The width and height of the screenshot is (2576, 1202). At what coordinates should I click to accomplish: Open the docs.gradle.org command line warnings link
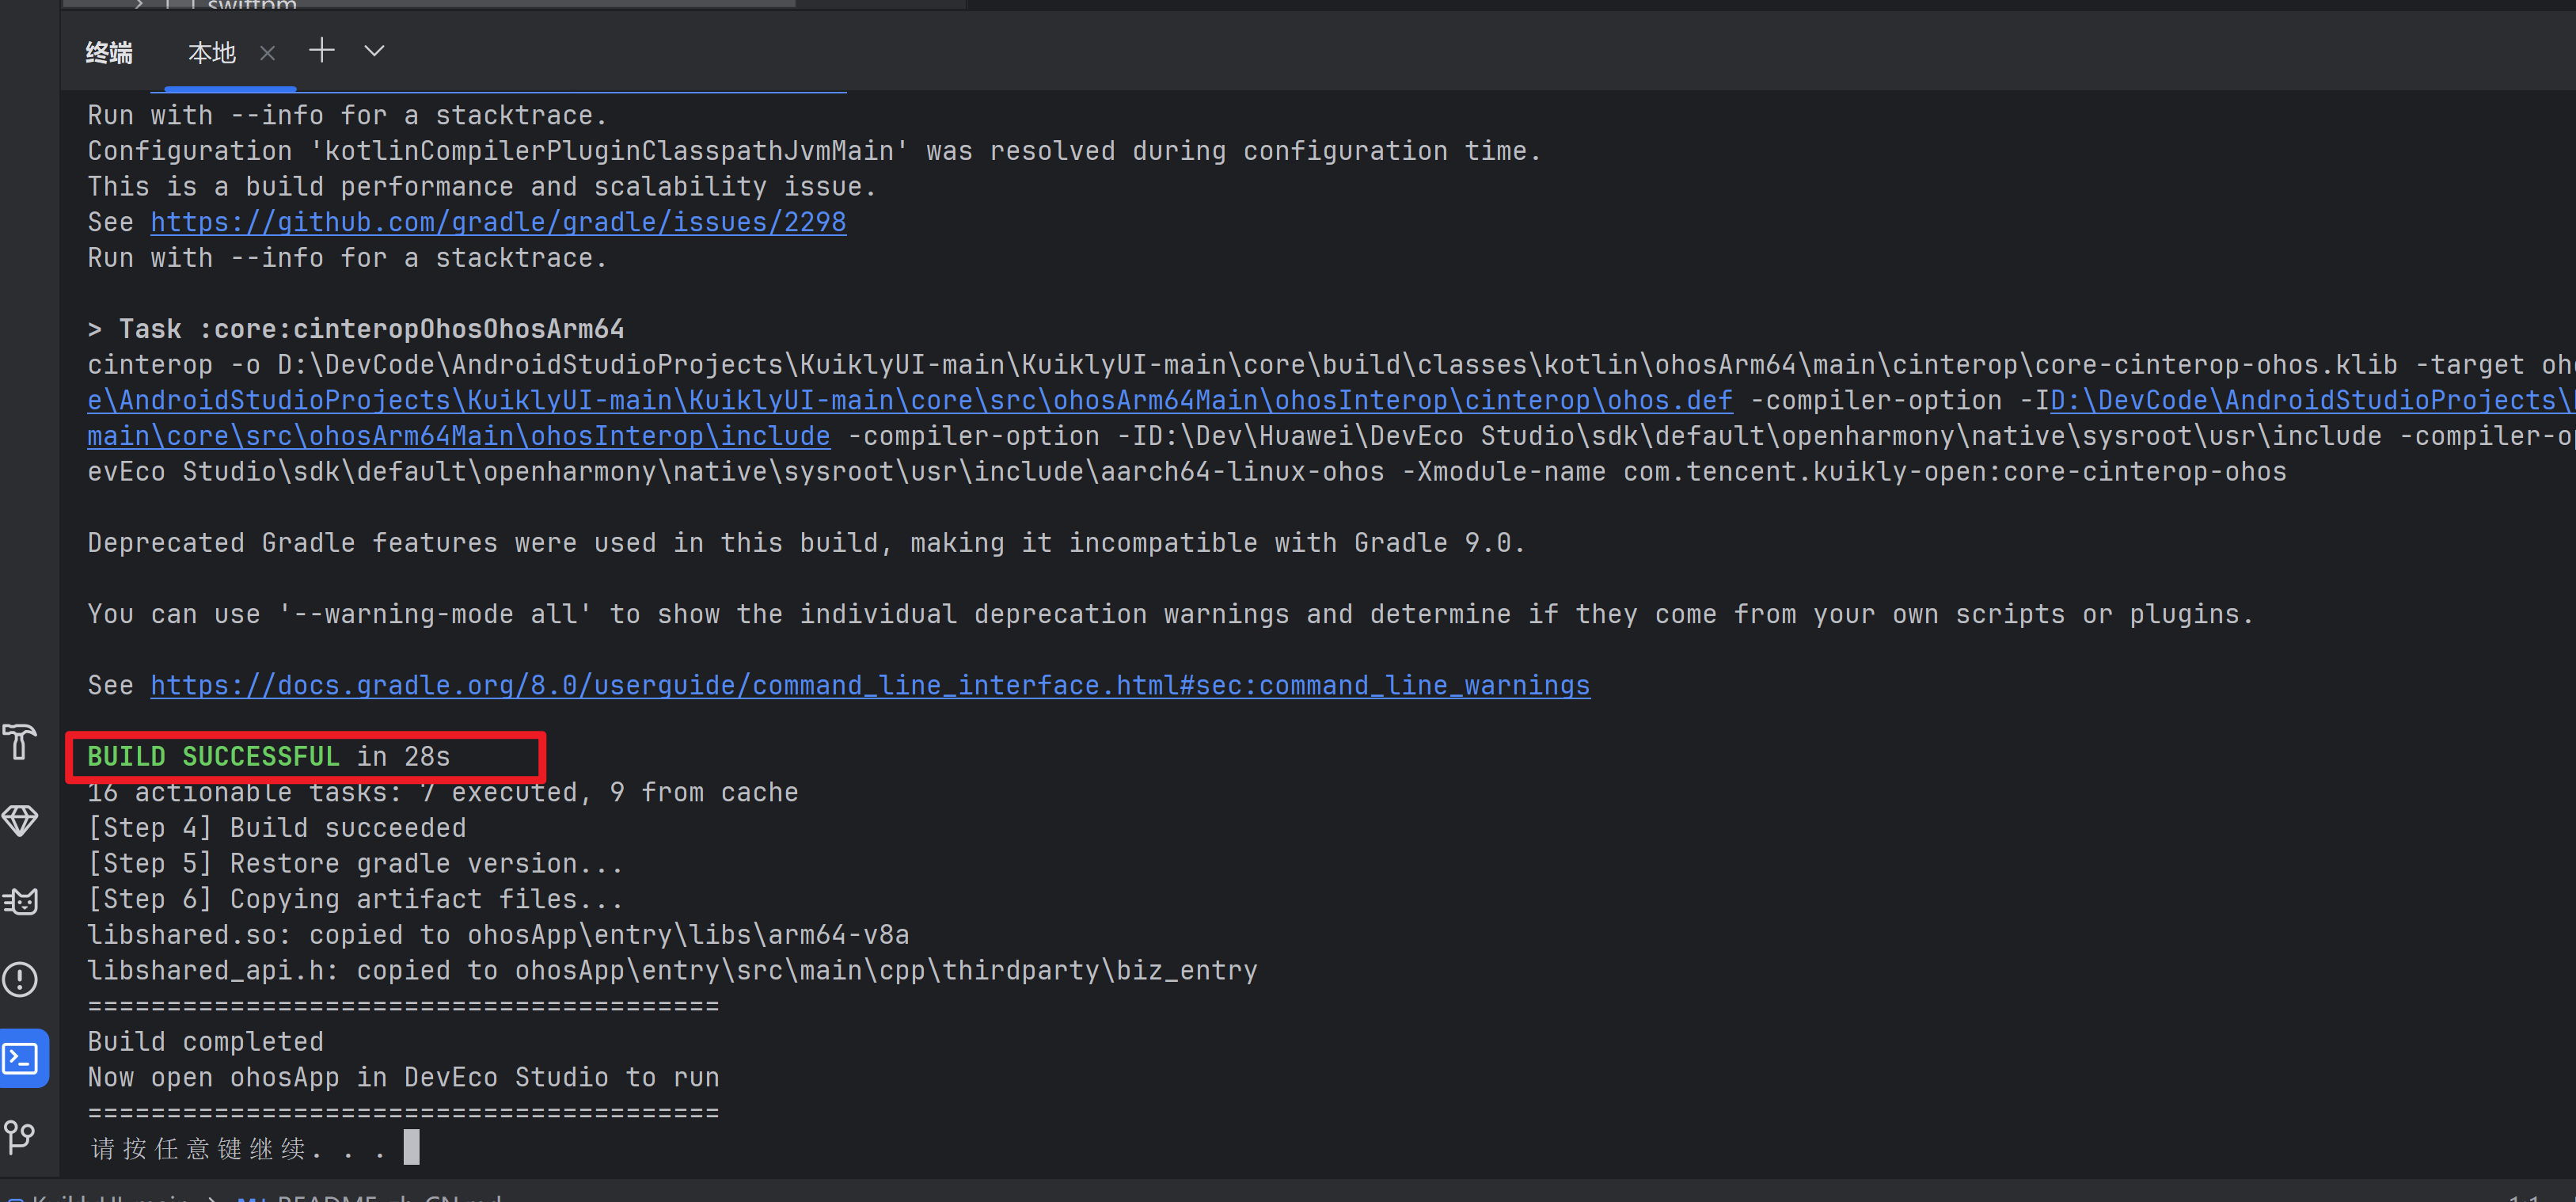coord(869,685)
